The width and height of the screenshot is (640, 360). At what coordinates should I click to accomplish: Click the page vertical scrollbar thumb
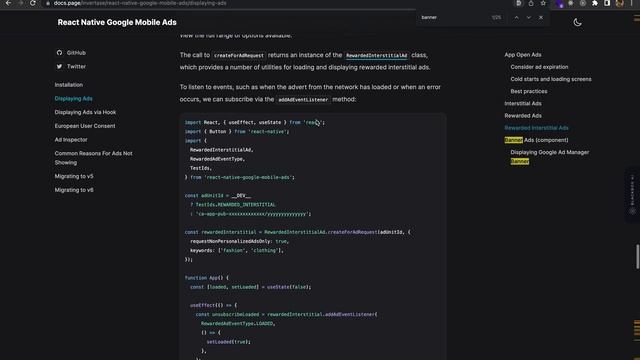(x=637, y=257)
